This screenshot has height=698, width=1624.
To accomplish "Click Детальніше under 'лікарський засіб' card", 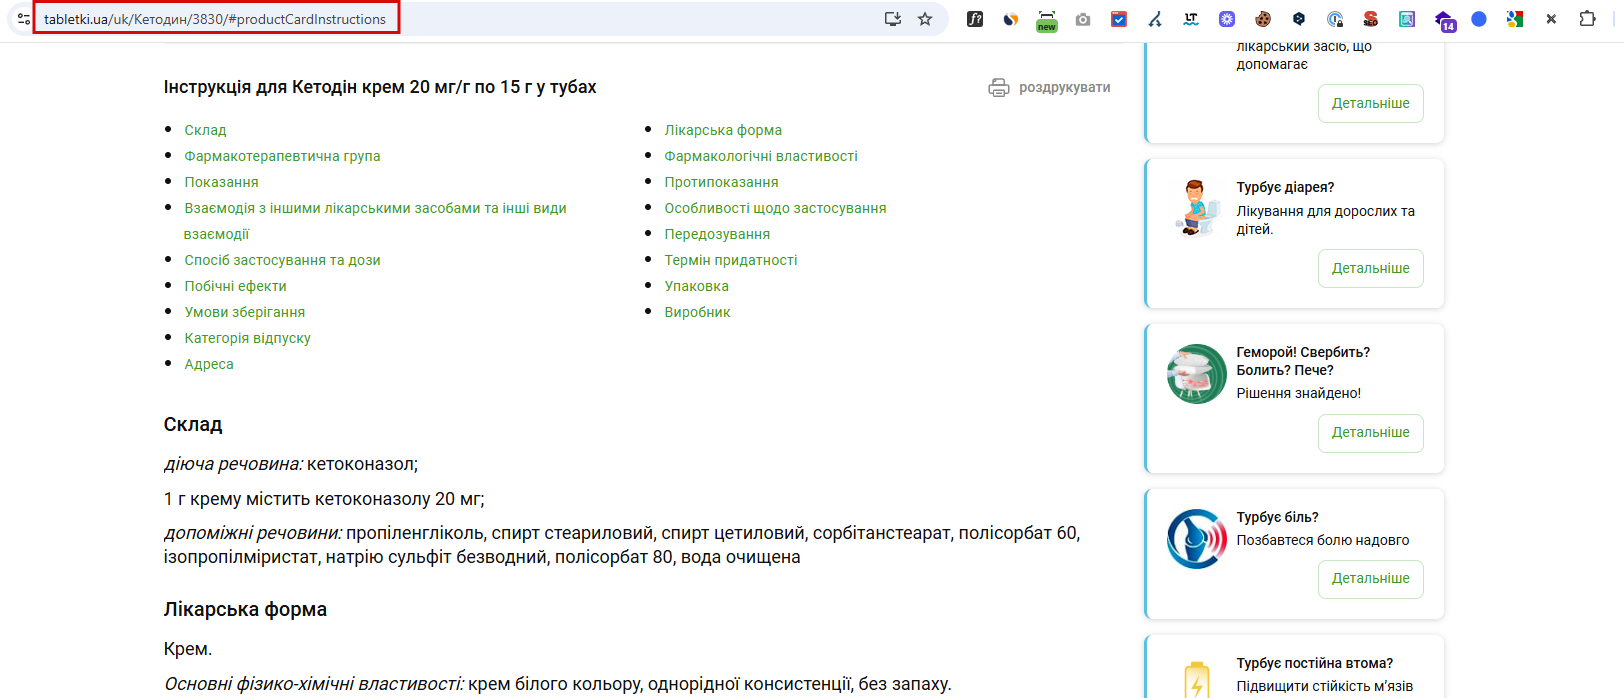I will [1370, 103].
